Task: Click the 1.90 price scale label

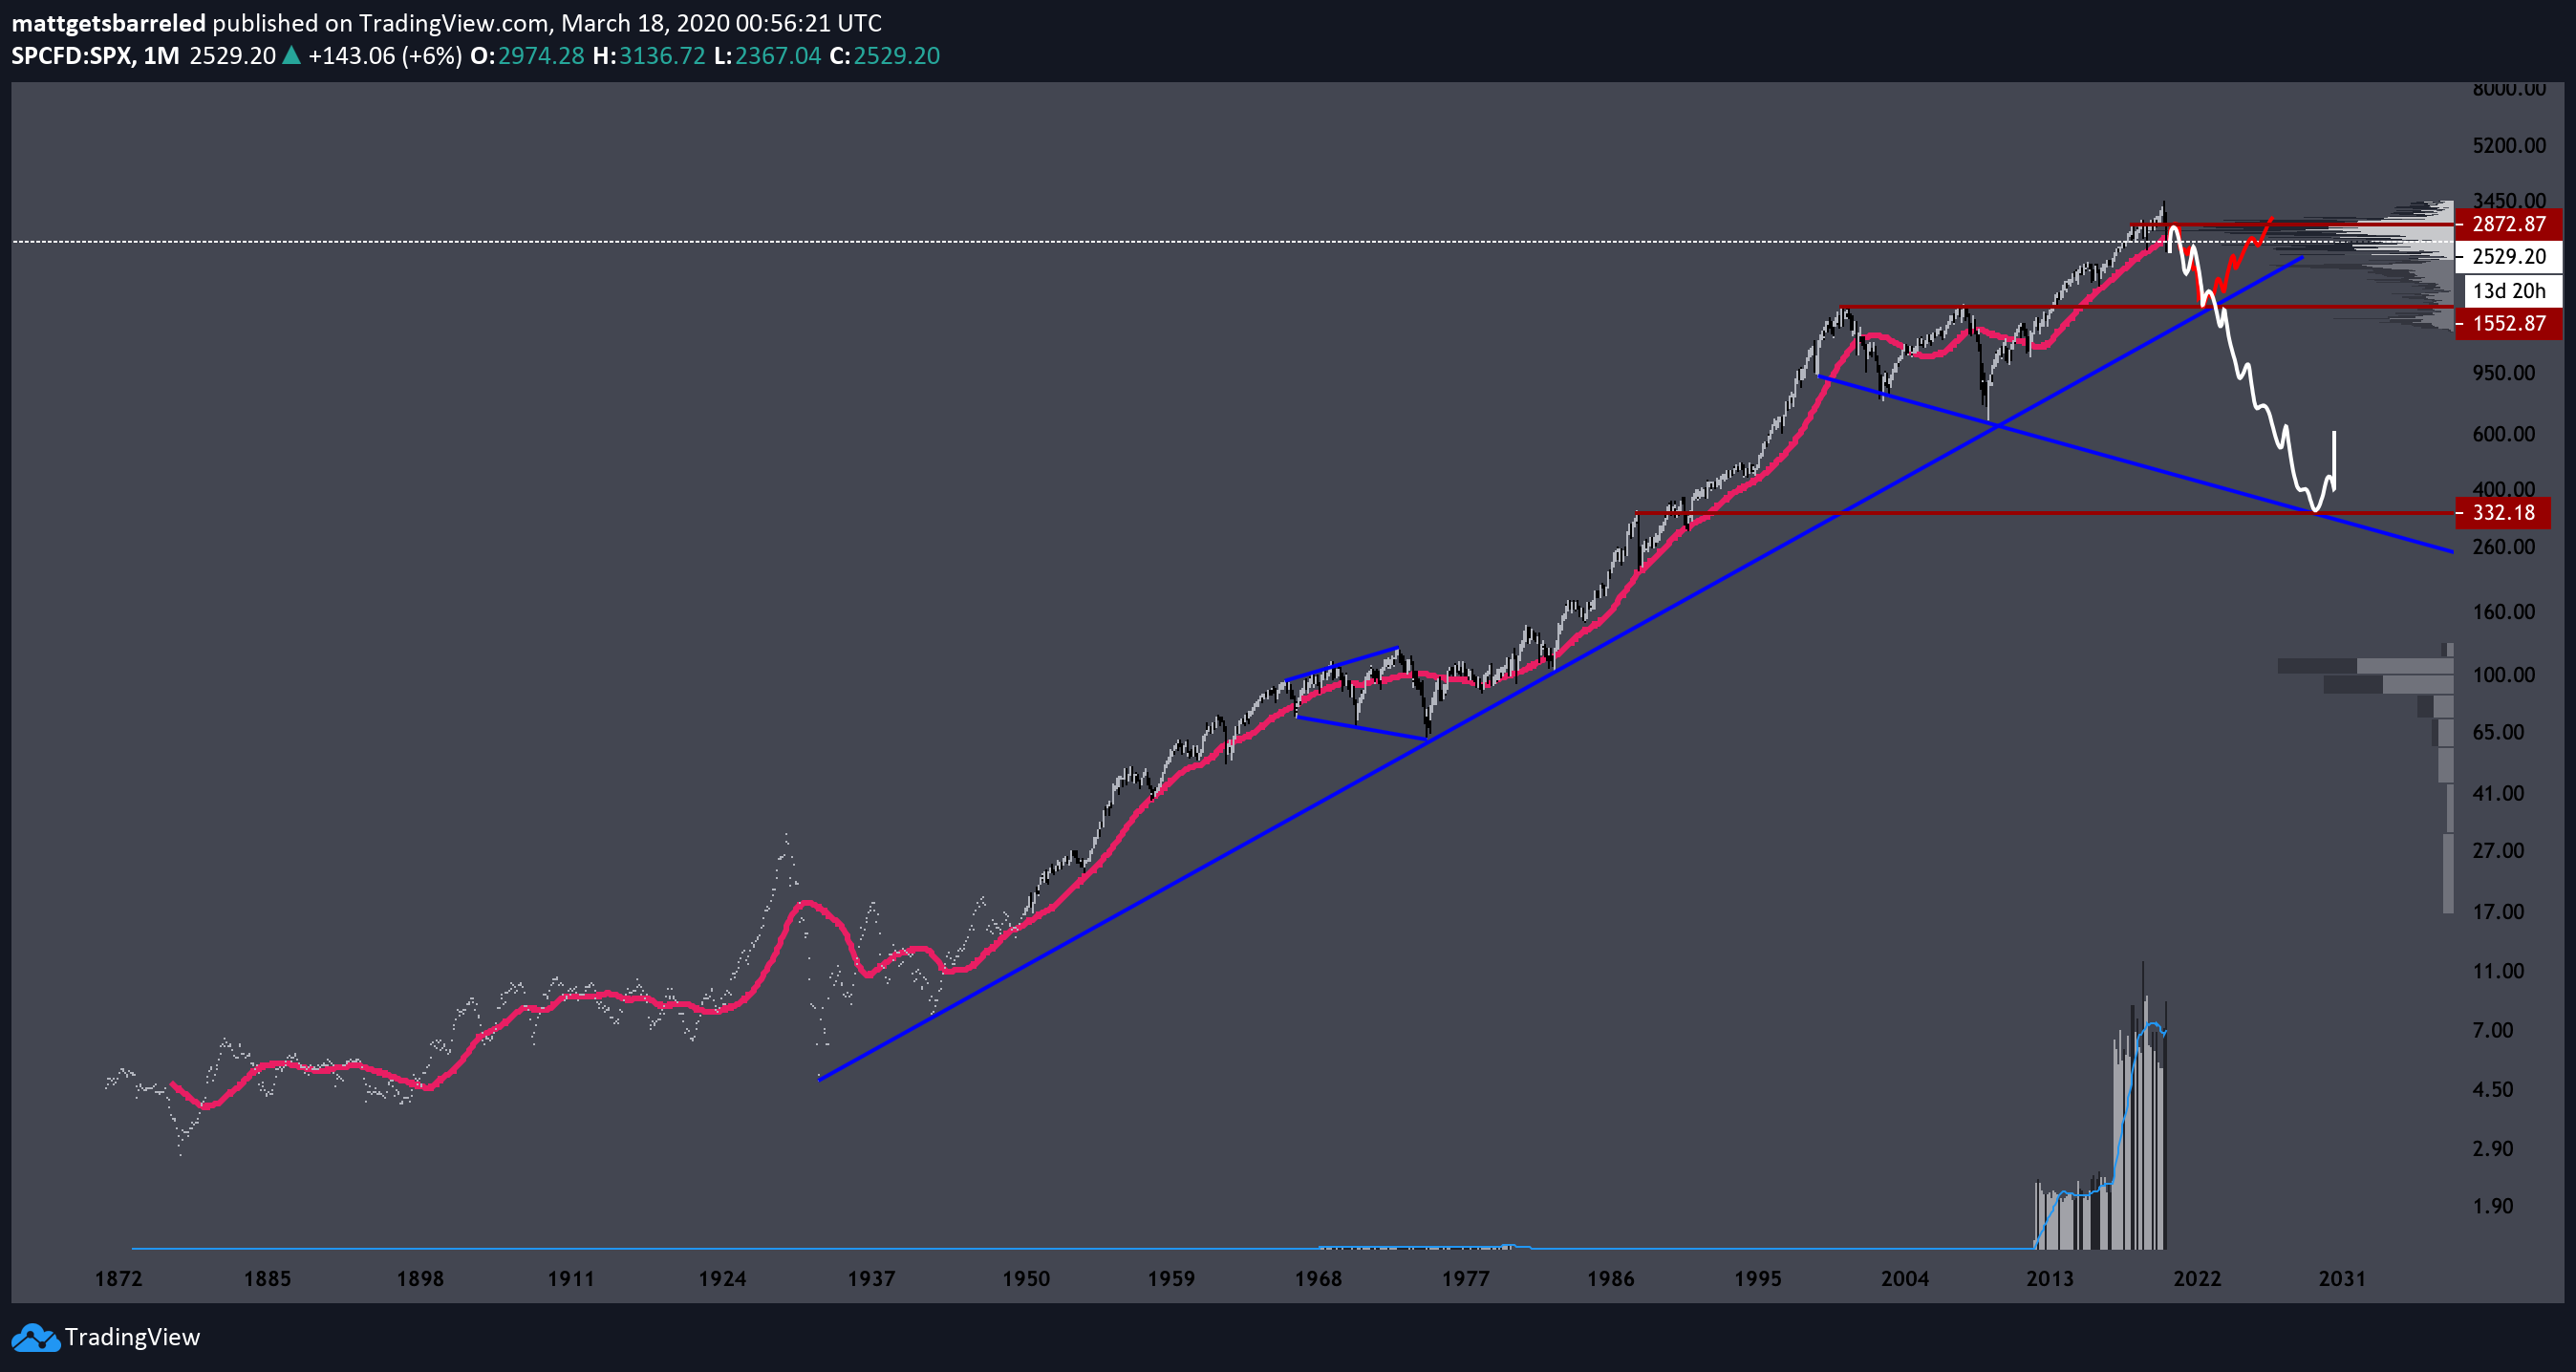Action: [2492, 1205]
